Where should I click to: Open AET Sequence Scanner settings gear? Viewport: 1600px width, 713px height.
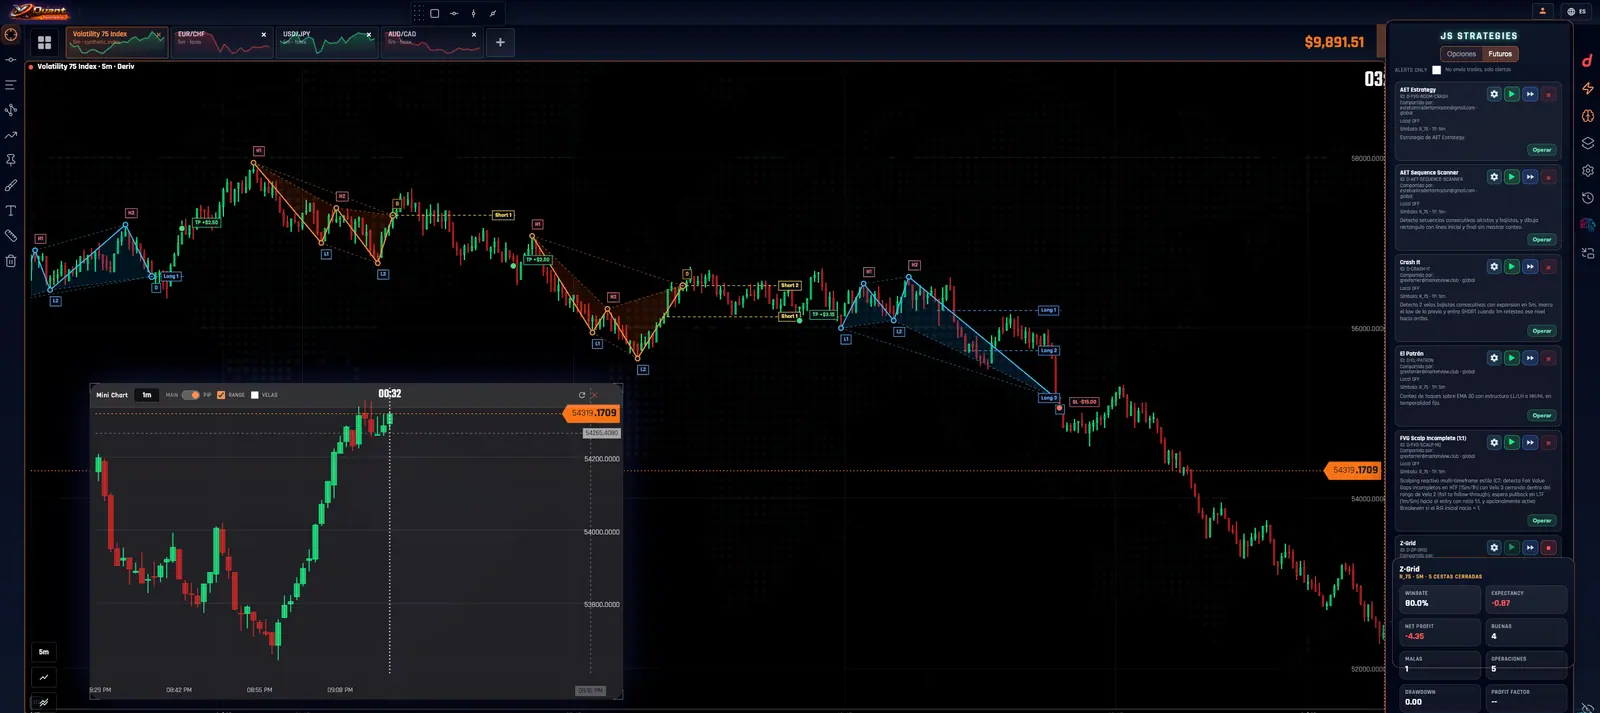click(x=1494, y=177)
